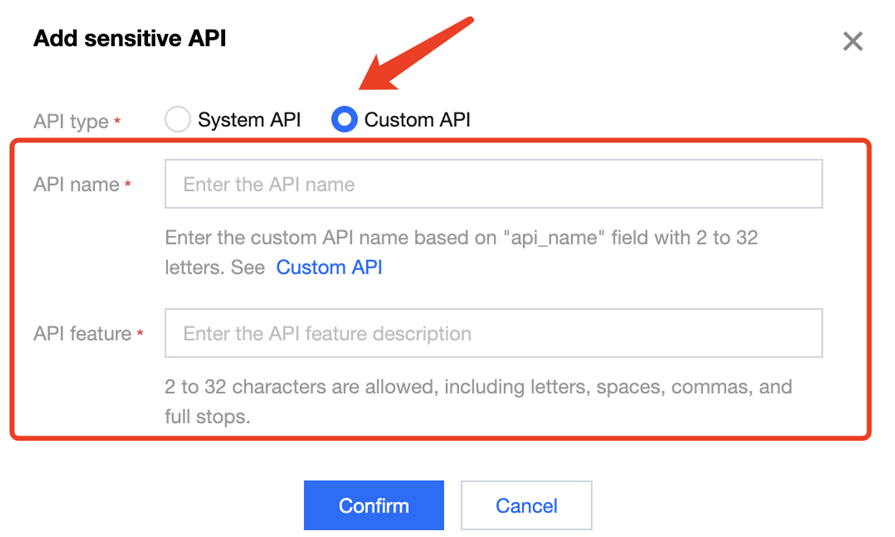Screen dimensions: 895x537
Task: Focus the API feature description input field
Action: [x=493, y=333]
